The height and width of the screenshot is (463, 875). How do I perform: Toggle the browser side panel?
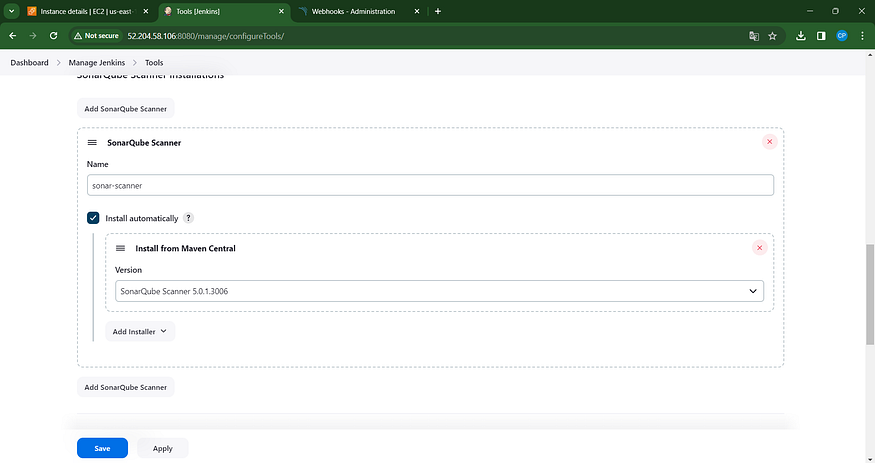point(821,36)
